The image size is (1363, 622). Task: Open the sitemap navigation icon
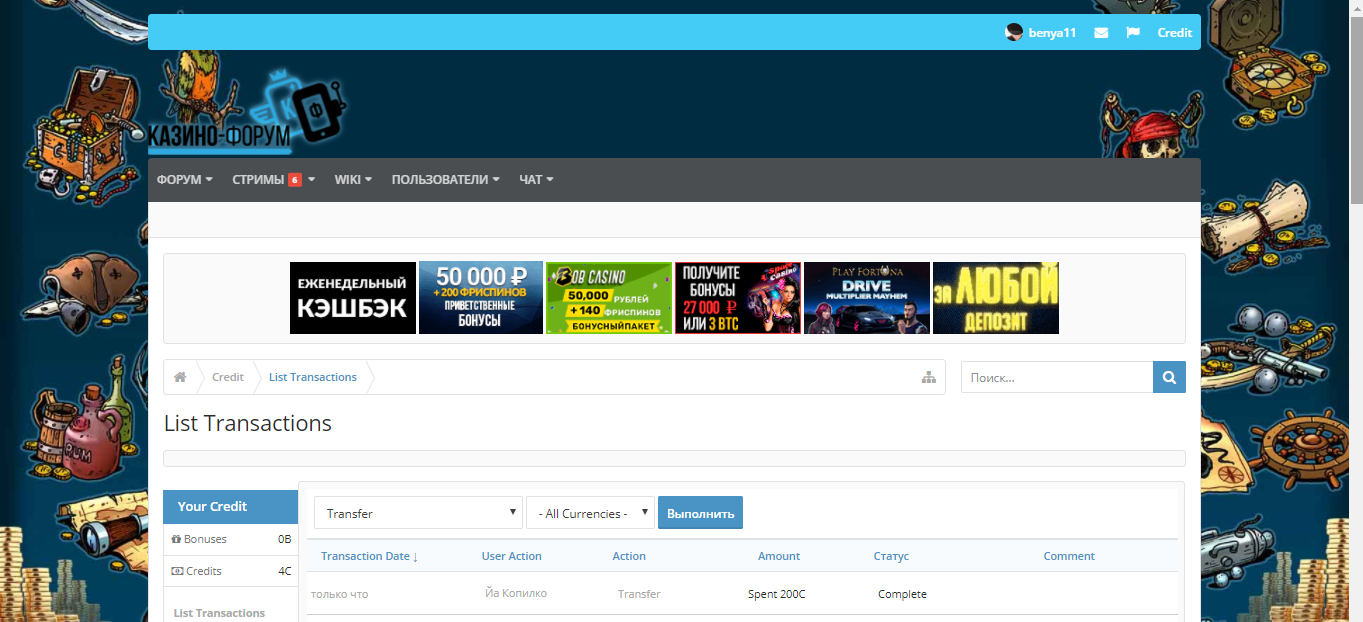(928, 377)
